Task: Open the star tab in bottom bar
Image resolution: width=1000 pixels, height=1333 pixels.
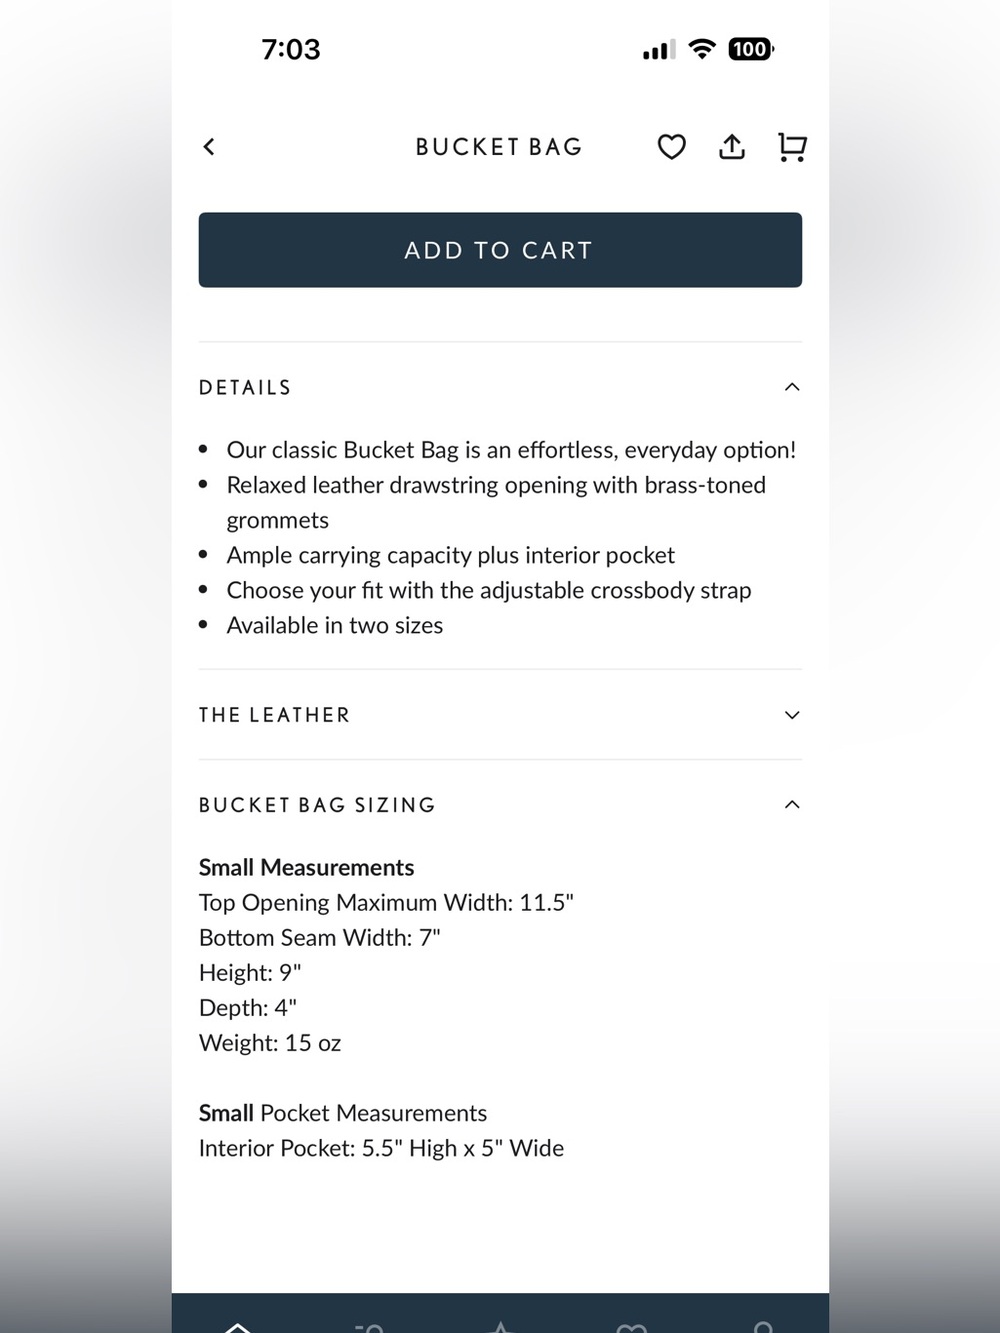Action: coord(501,1327)
